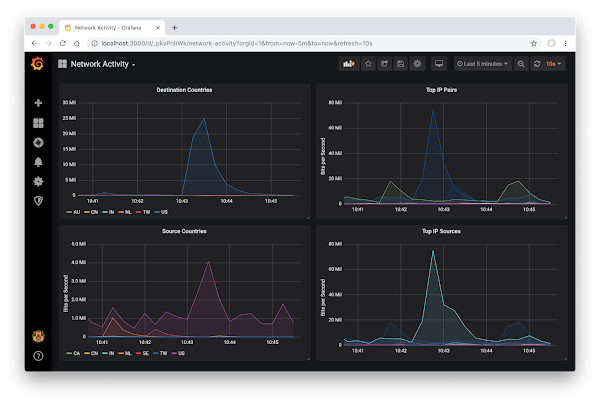Open the Configuration gear in left sidebar

click(x=38, y=181)
